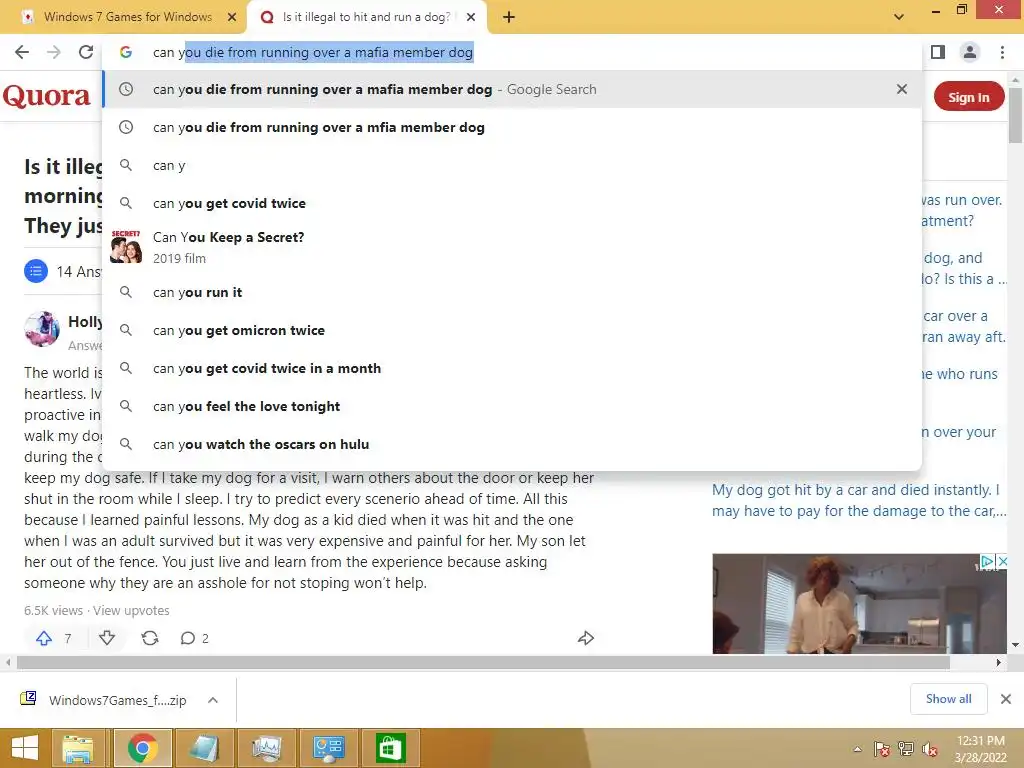Select suggestion 'can you die from running over a mafia member dog'
Screen dimensions: 1024x768
(512, 89)
